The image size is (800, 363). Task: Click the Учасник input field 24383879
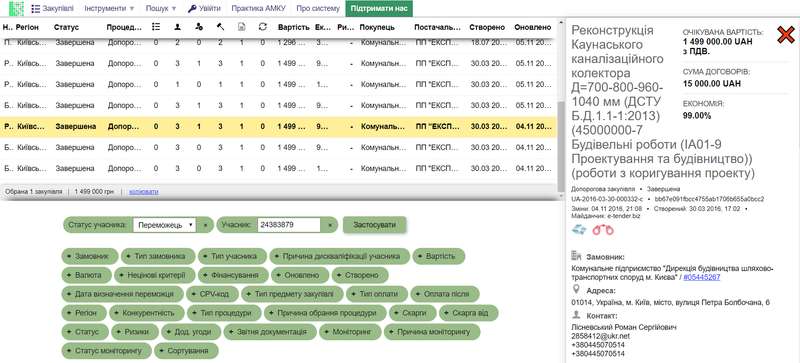288,225
